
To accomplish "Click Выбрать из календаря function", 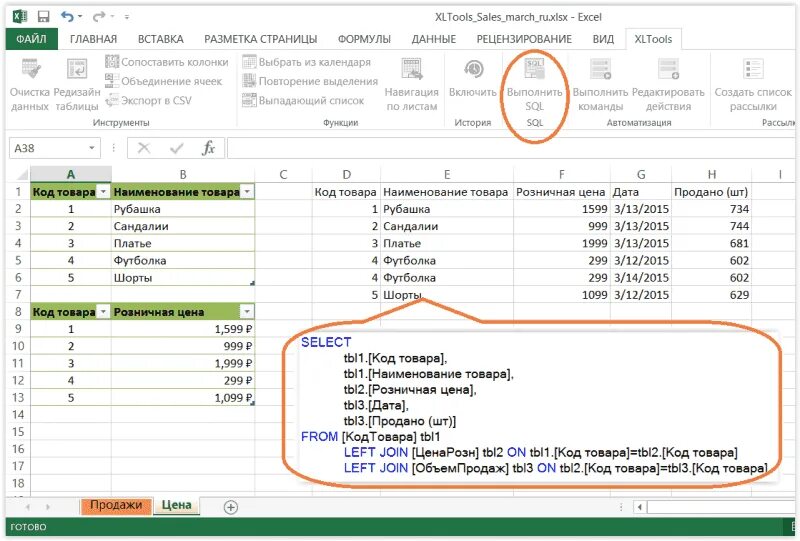I will pyautogui.click(x=307, y=62).
